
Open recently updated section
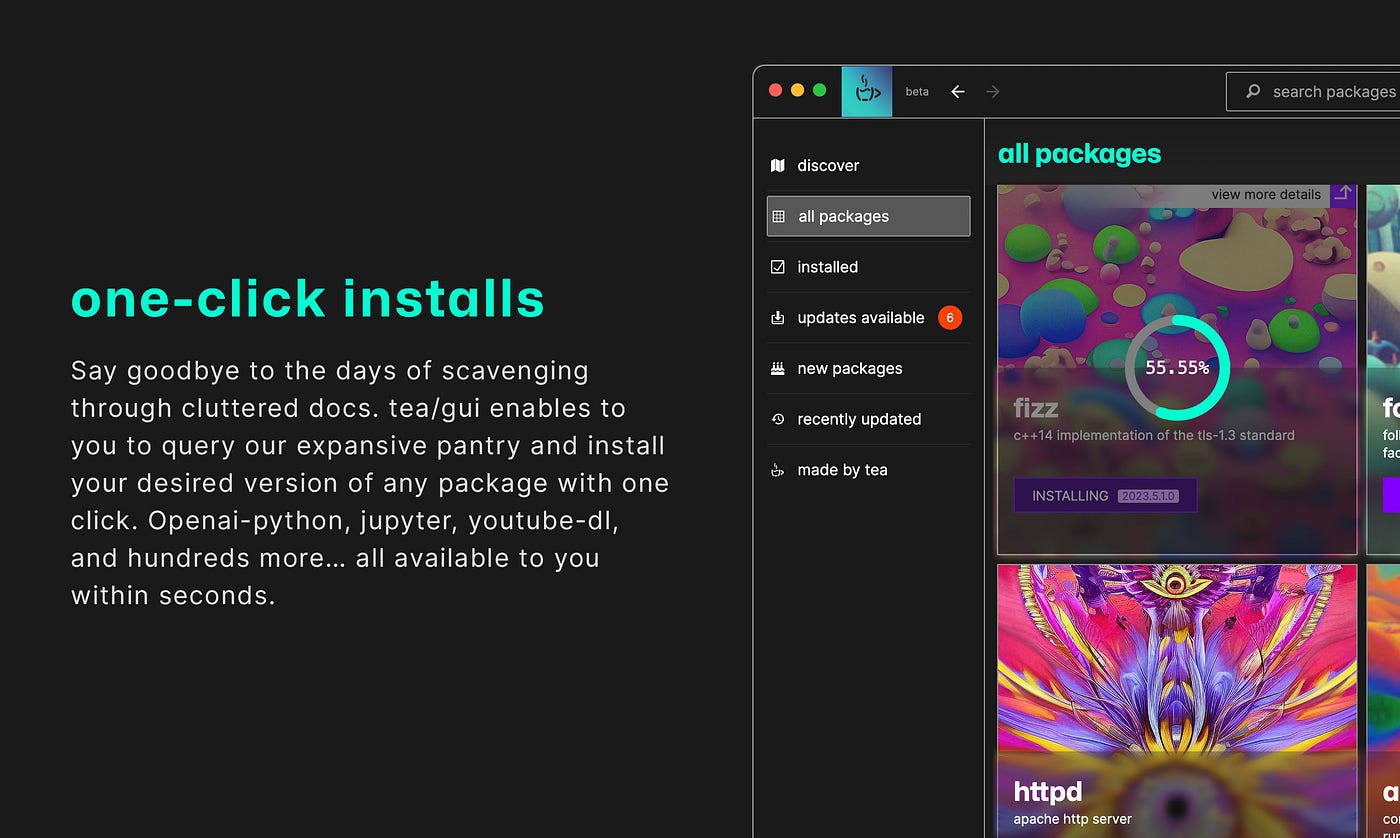(868, 419)
